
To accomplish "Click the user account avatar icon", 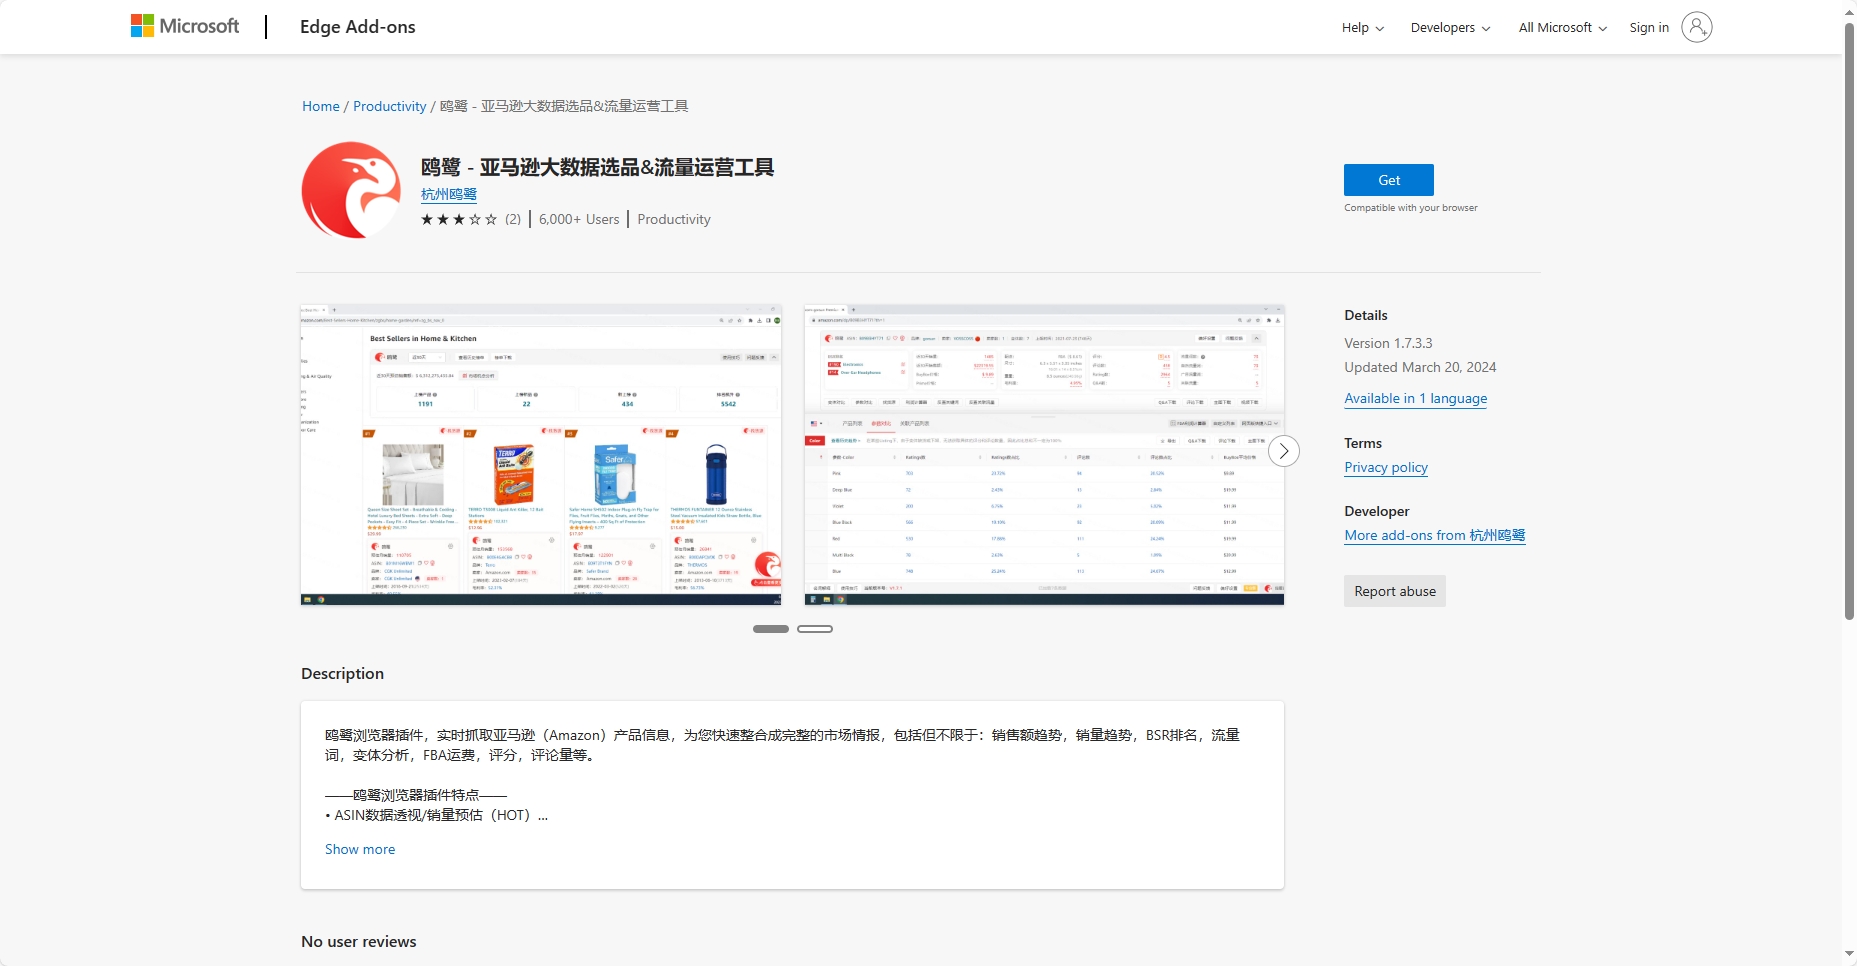I will [x=1697, y=27].
